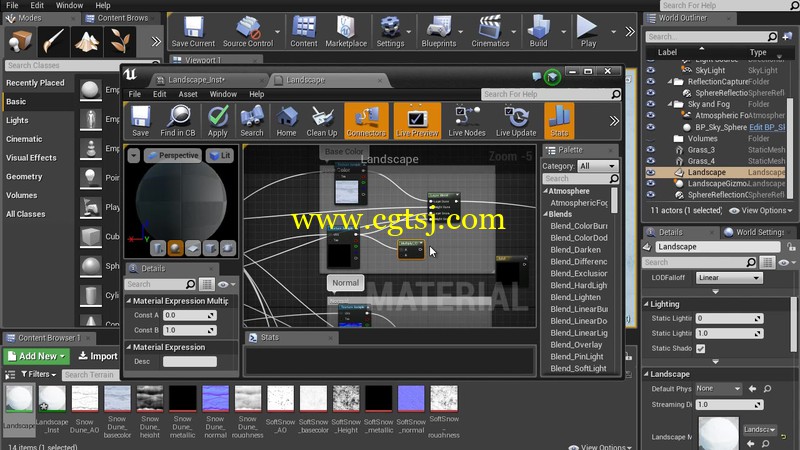Click the Palette search field
This screenshot has width=800, height=450.
coord(581,179)
